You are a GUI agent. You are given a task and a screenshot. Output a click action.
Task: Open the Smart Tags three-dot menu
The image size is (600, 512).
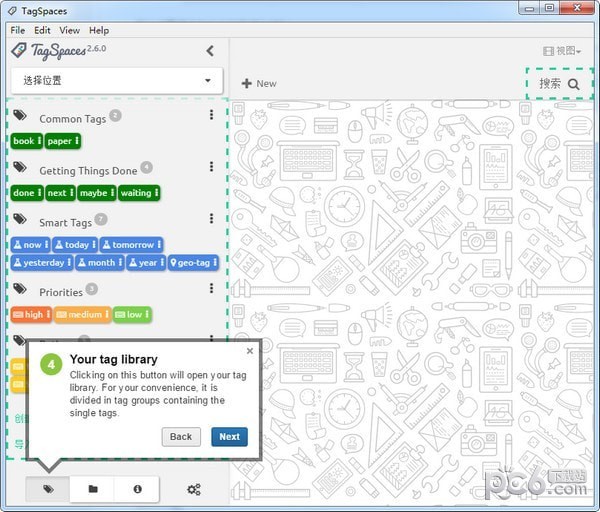[211, 219]
